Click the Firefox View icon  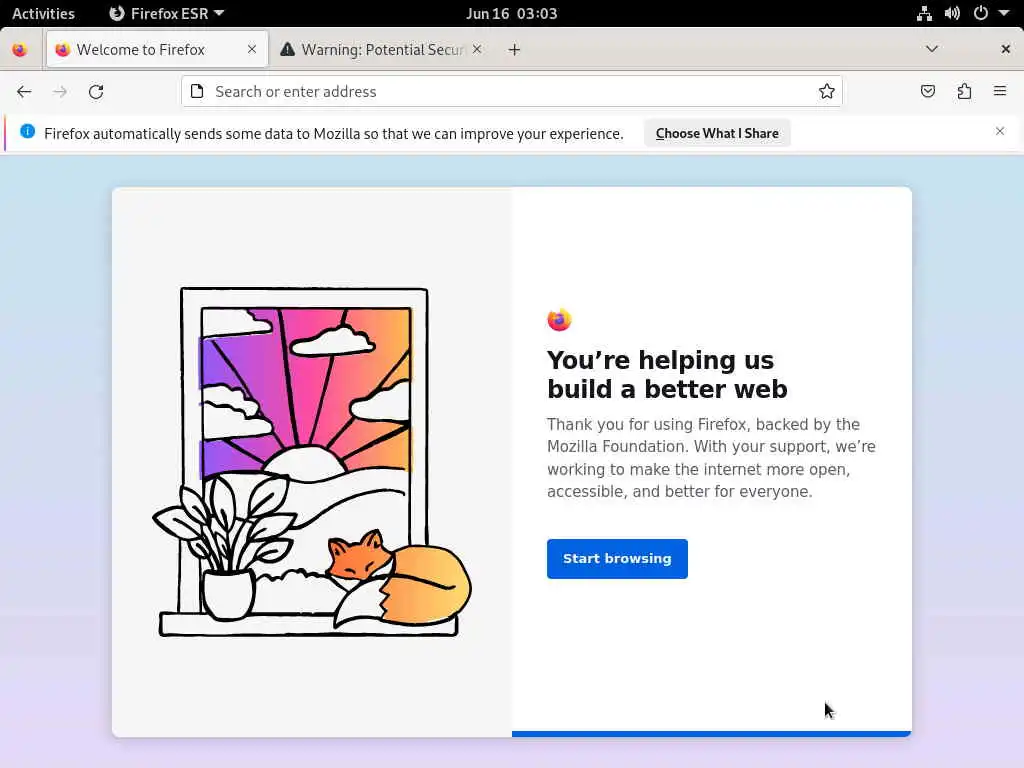pos(20,50)
